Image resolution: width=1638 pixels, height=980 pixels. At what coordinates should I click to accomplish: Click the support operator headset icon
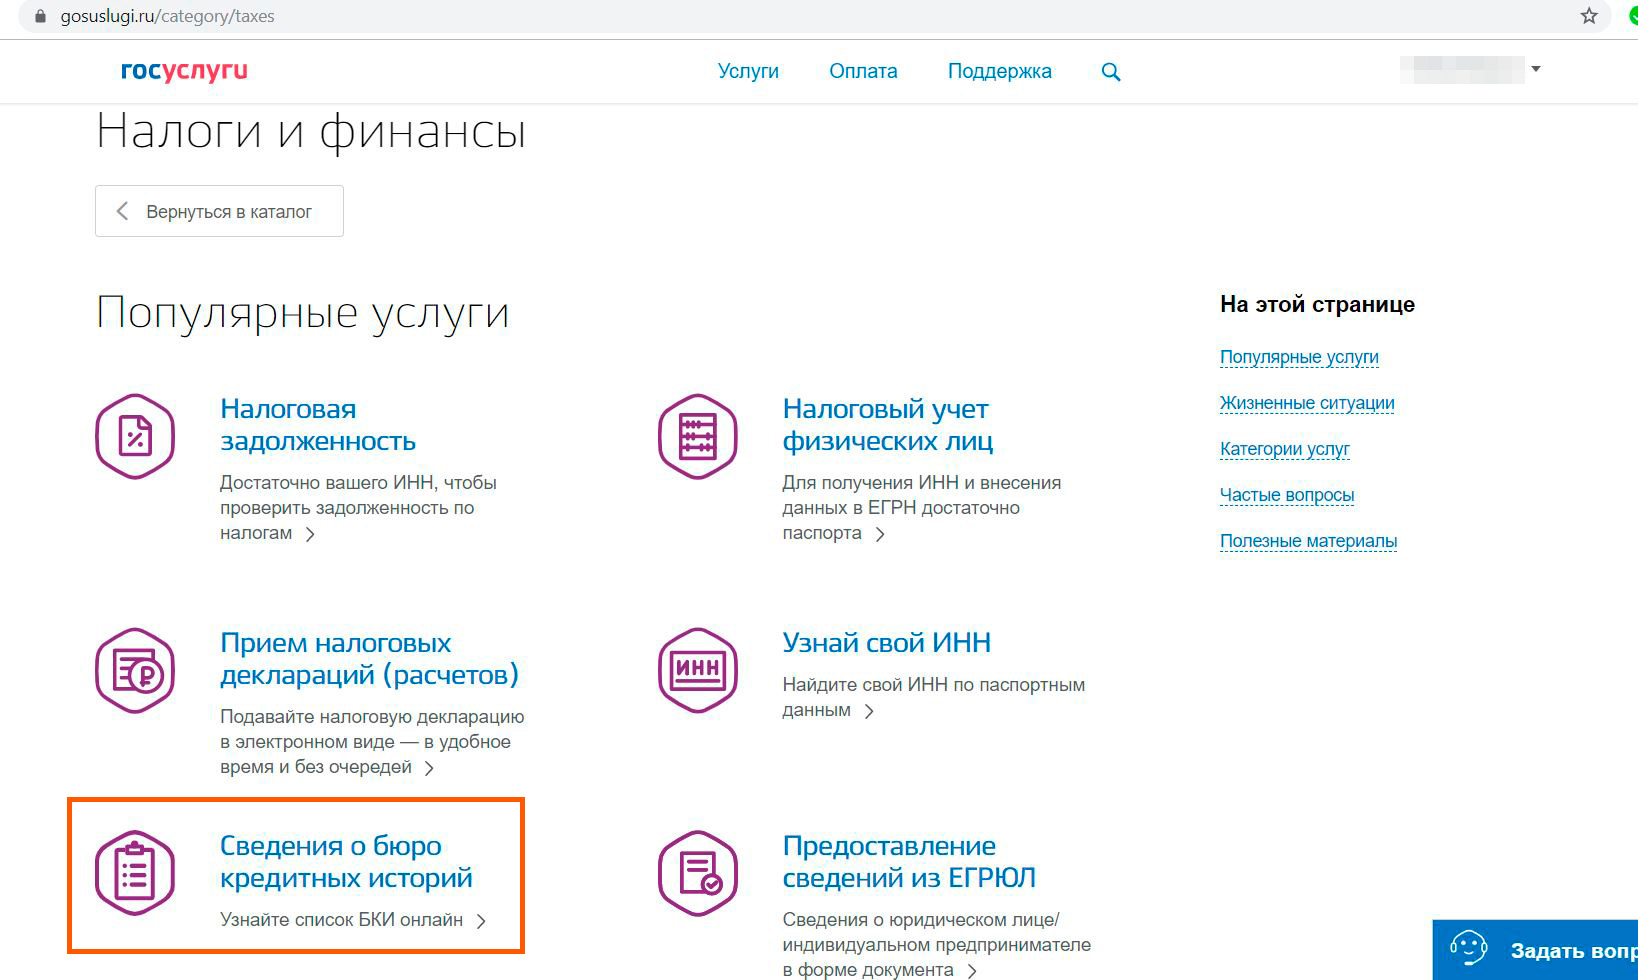tap(1469, 948)
